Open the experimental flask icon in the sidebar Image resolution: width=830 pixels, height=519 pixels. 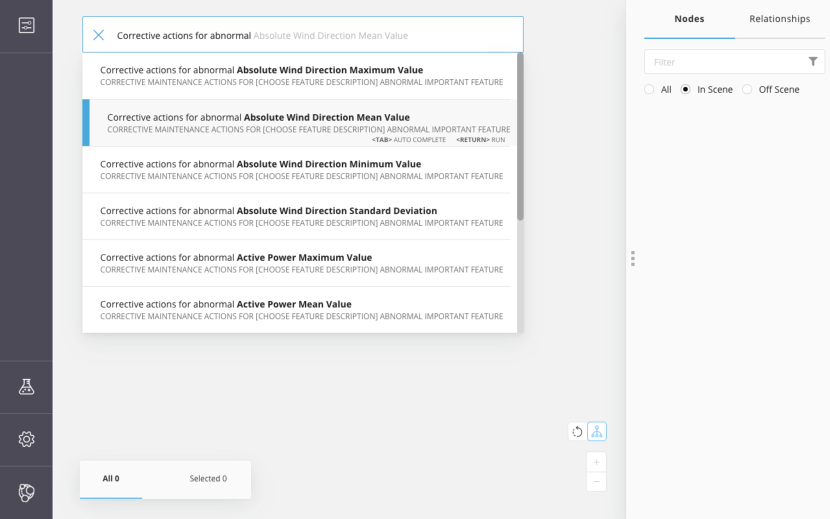click(x=26, y=387)
